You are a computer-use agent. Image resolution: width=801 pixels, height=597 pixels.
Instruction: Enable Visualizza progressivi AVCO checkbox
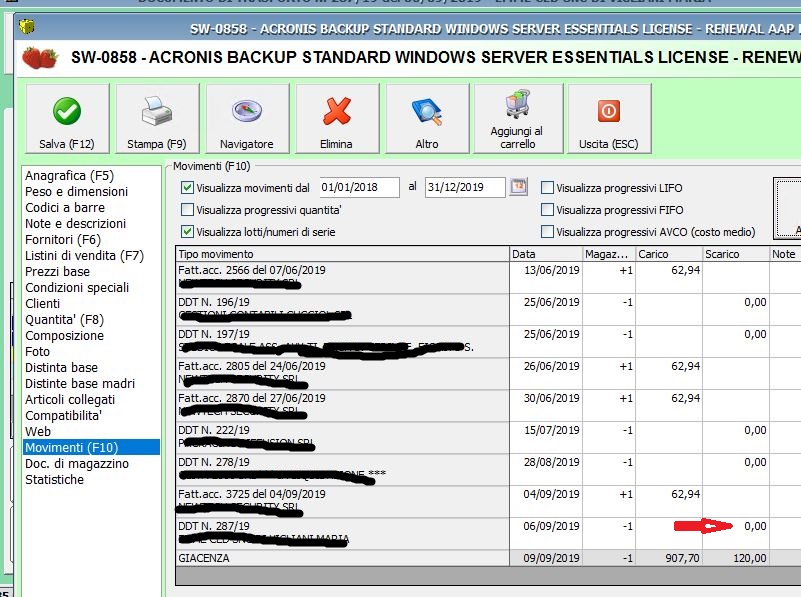547,231
